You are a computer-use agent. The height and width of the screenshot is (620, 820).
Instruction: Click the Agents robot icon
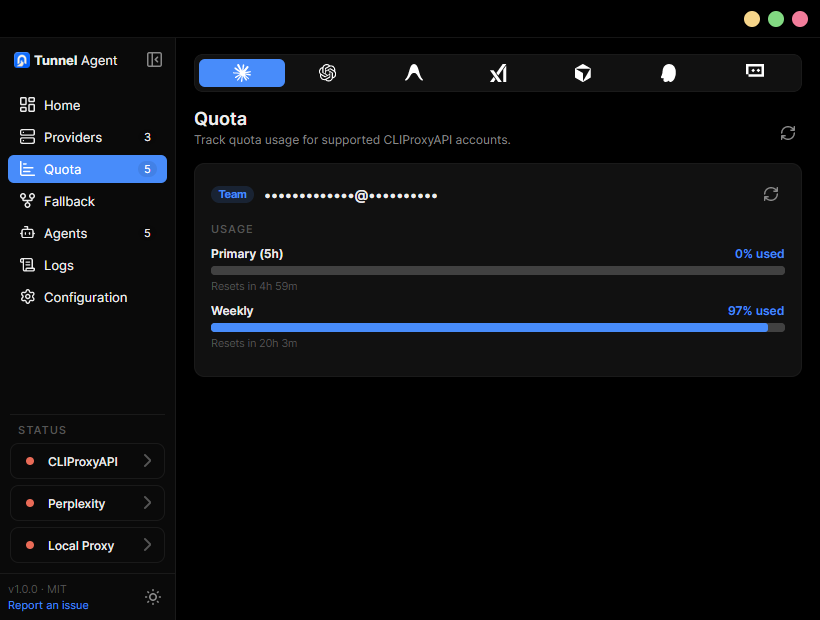pyautogui.click(x=27, y=233)
